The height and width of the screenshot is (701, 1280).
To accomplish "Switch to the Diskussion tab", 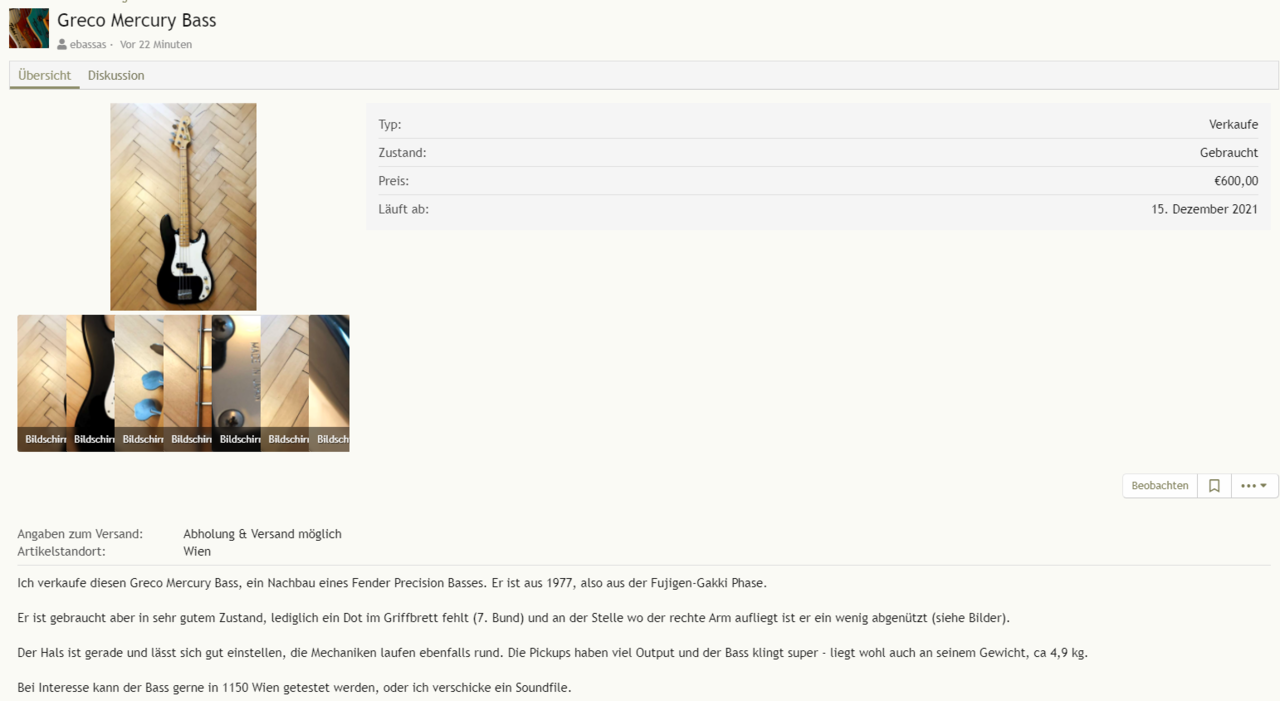I will tap(116, 76).
